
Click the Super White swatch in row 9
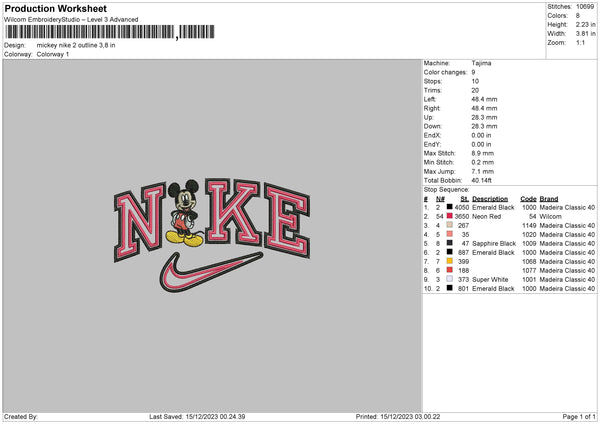[450, 279]
